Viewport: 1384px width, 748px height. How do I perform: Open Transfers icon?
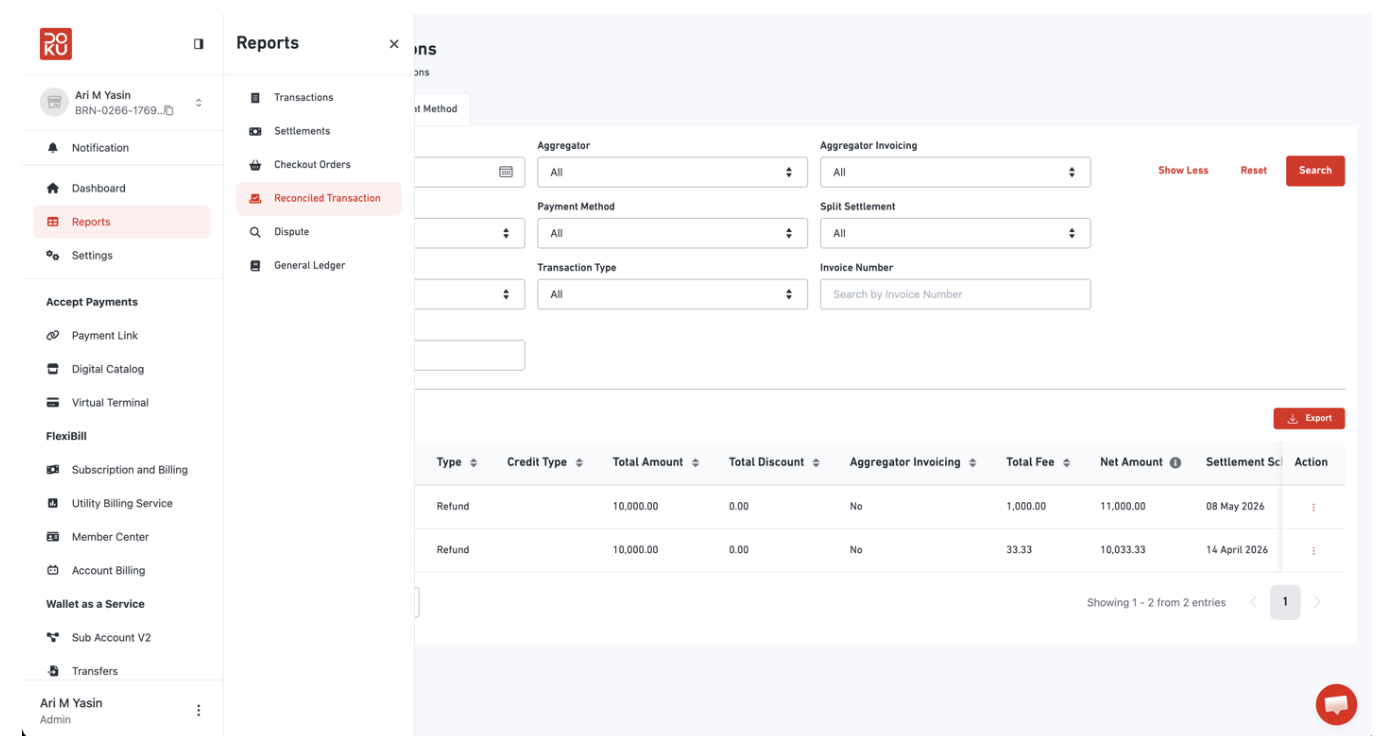[53, 671]
